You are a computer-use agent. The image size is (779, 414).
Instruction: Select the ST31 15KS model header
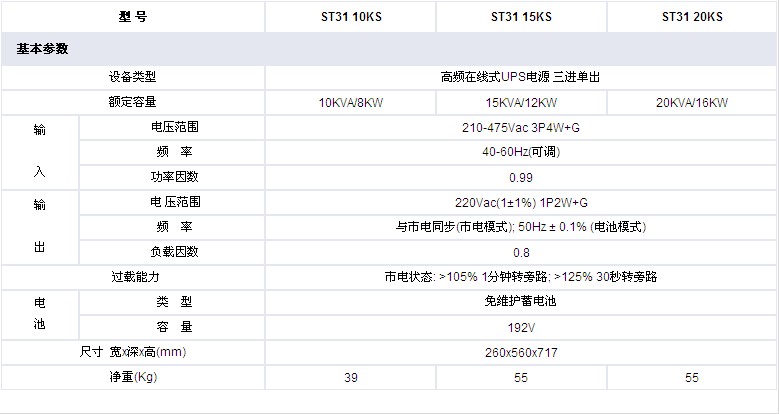click(x=521, y=17)
